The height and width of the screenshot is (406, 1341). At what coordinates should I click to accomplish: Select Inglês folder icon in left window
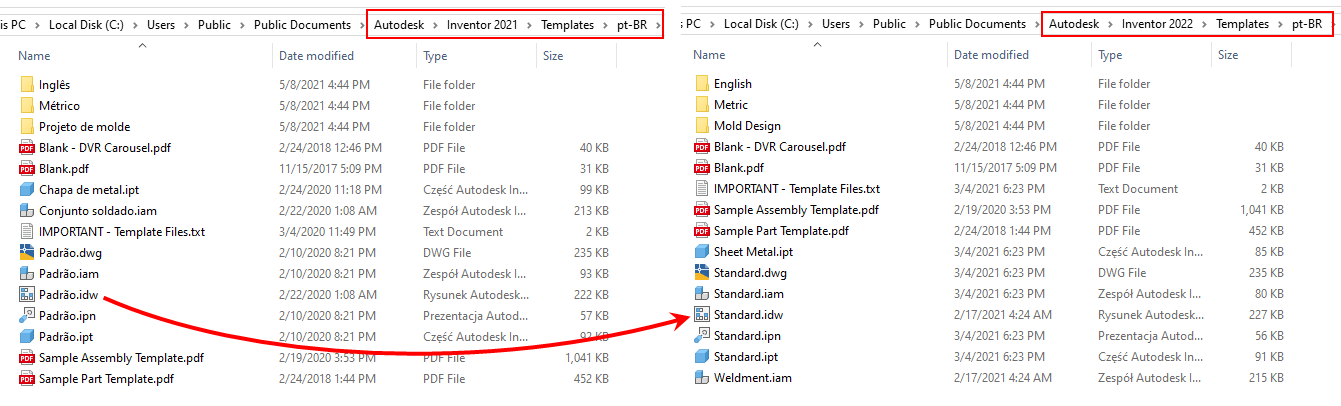click(27, 85)
